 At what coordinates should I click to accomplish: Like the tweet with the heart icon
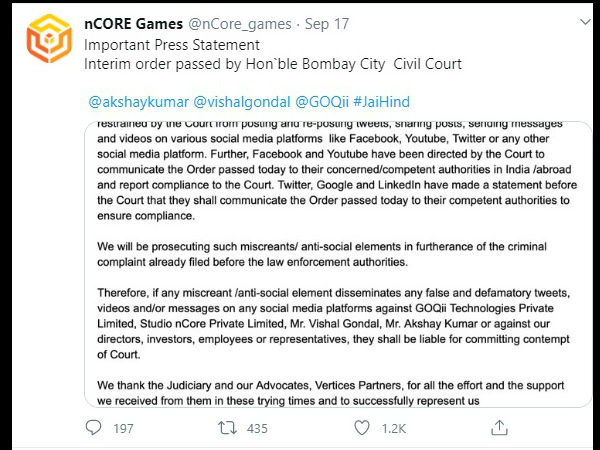[362, 428]
